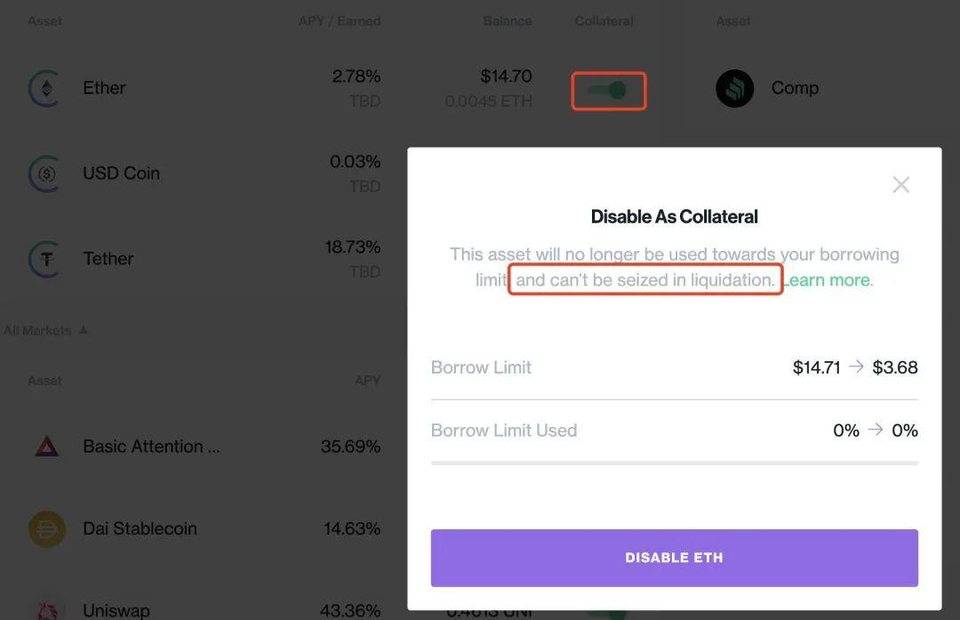The image size is (960, 620).
Task: Click the USD Coin asset icon
Action: coord(45,174)
